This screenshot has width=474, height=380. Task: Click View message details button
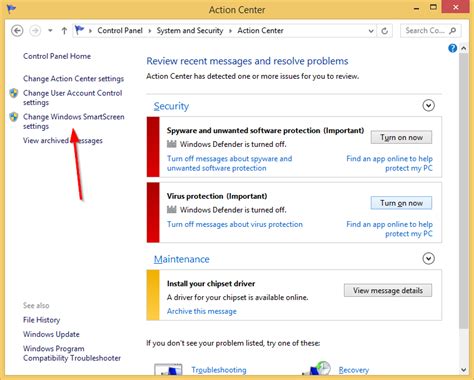tap(388, 290)
